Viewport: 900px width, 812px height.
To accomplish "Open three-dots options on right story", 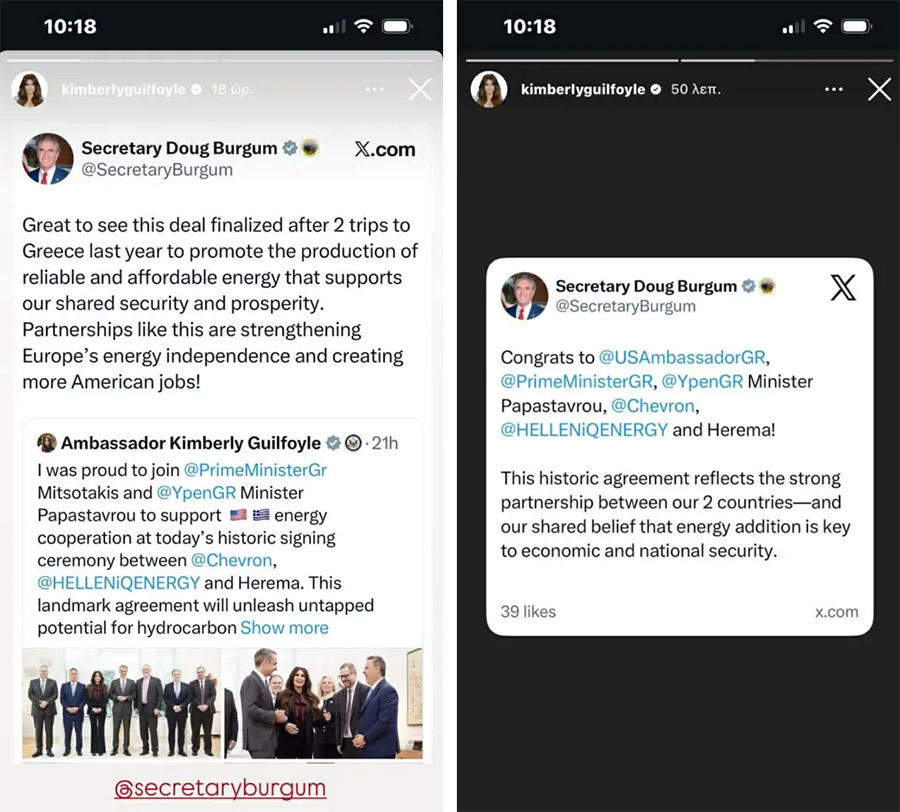I will click(x=833, y=90).
